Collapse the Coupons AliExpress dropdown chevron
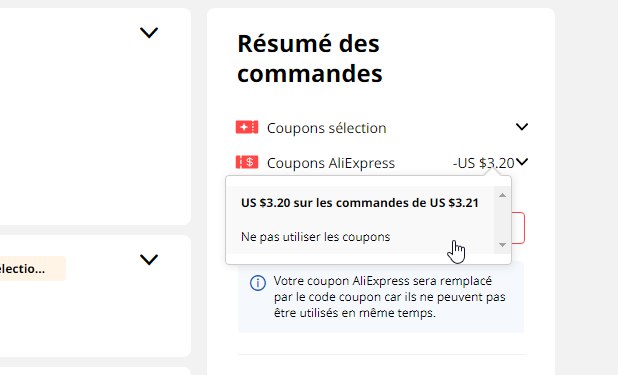 [x=522, y=162]
